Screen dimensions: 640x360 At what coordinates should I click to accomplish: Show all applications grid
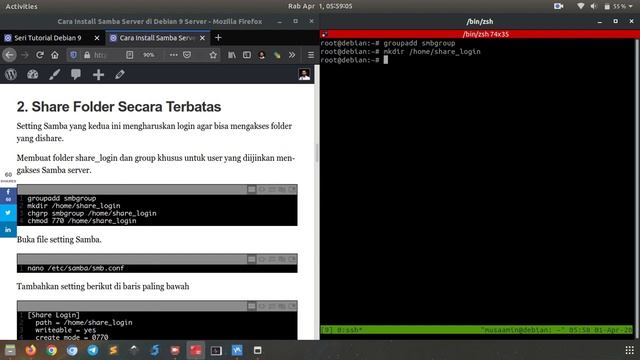(x=629, y=350)
